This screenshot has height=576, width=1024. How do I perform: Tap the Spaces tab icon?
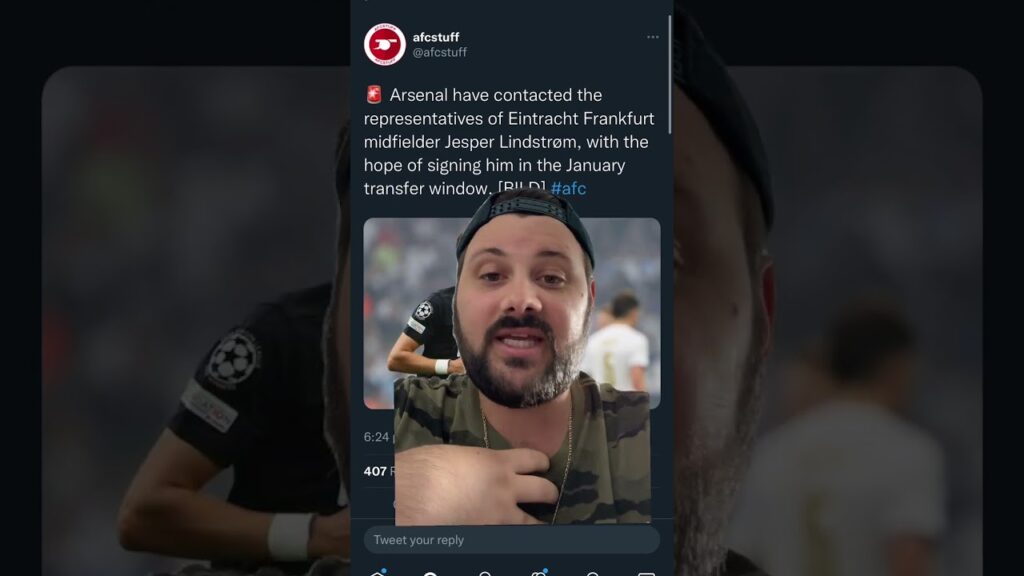485,573
